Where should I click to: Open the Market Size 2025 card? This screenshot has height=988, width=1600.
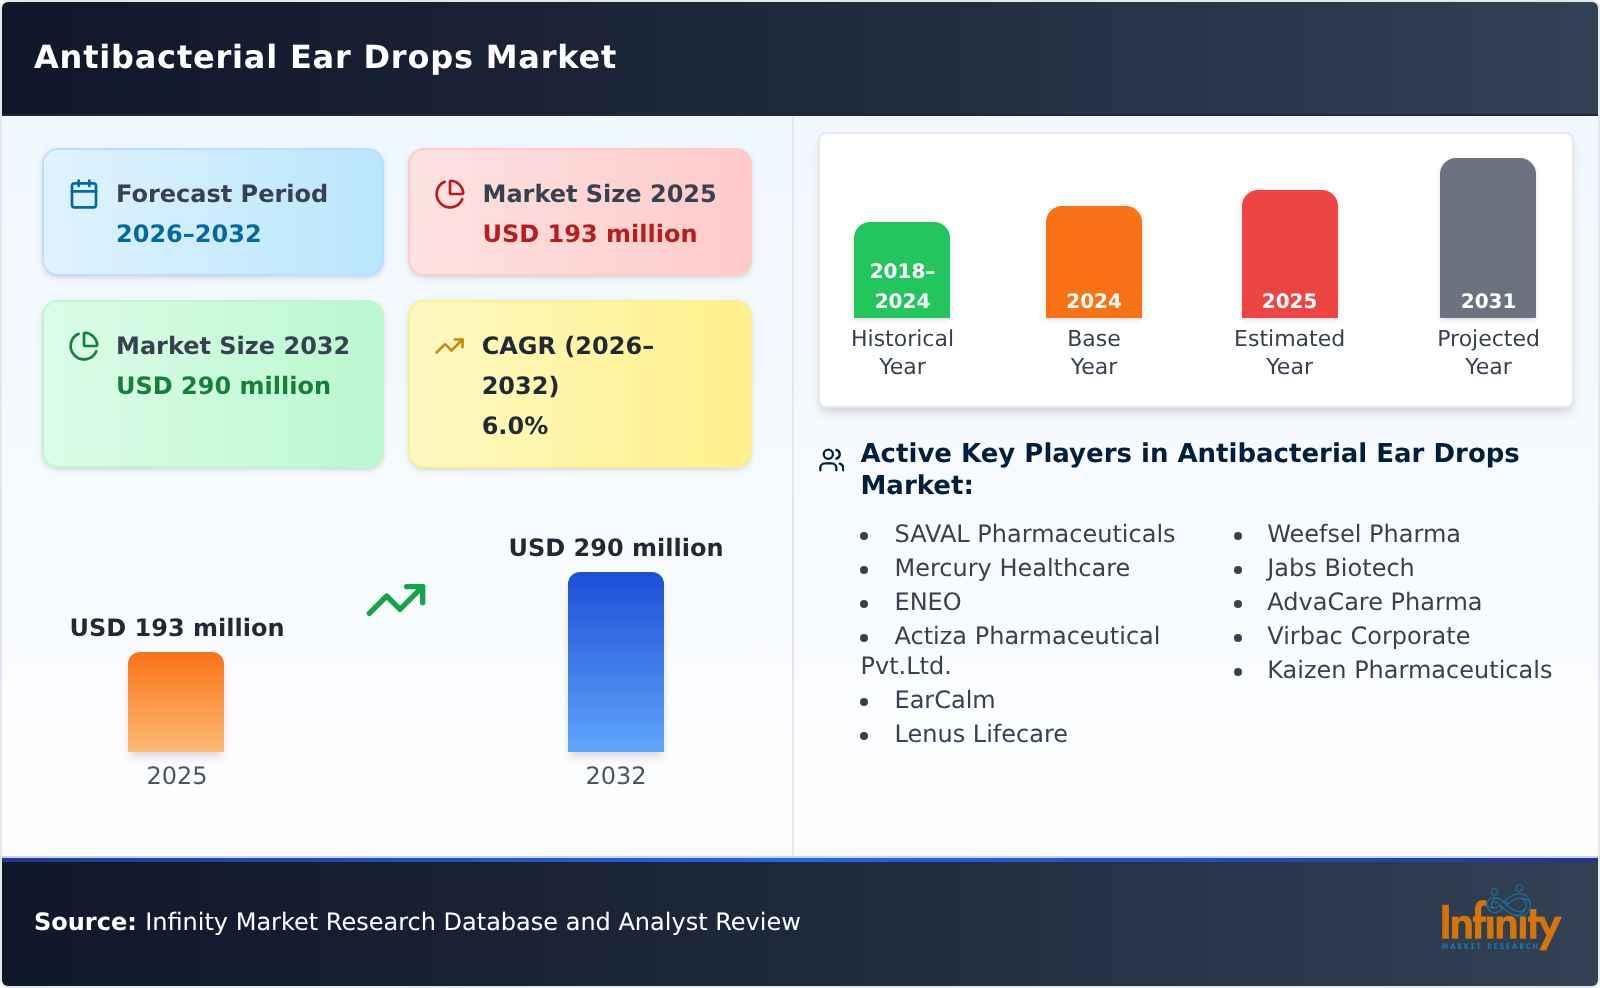(580, 212)
